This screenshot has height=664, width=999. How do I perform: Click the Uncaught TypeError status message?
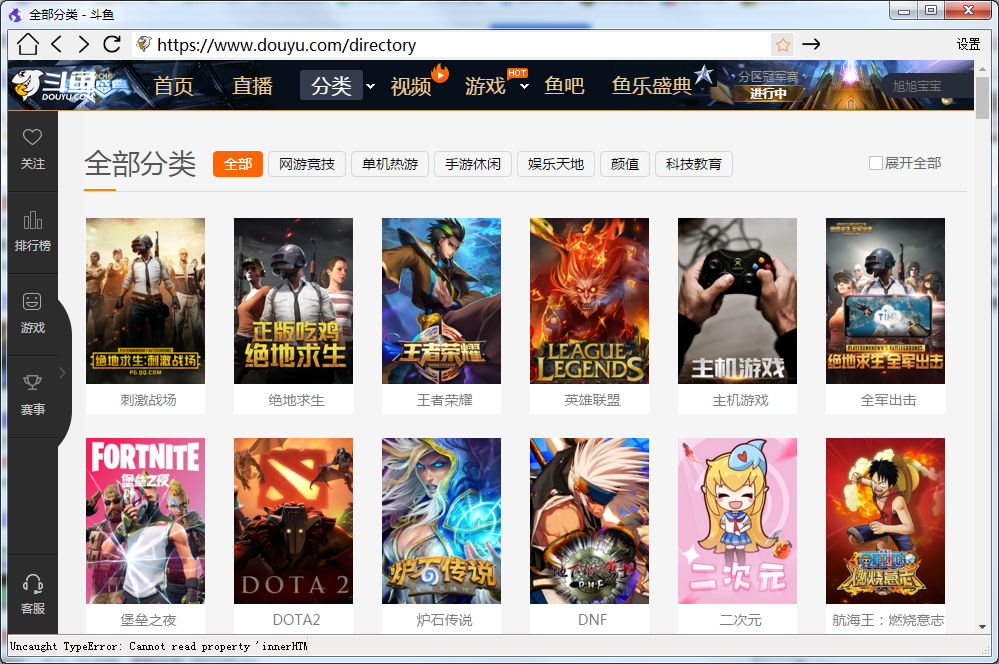[x=159, y=646]
